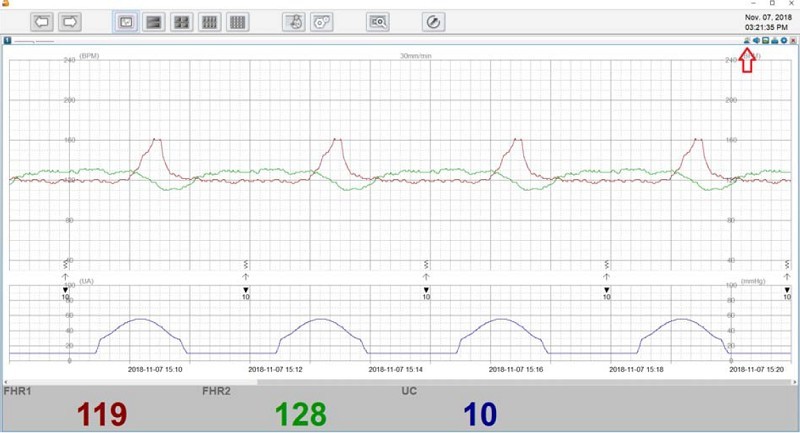Select the dense multi-column grid layout
Screen dimensions: 800x433
[x=238, y=20]
